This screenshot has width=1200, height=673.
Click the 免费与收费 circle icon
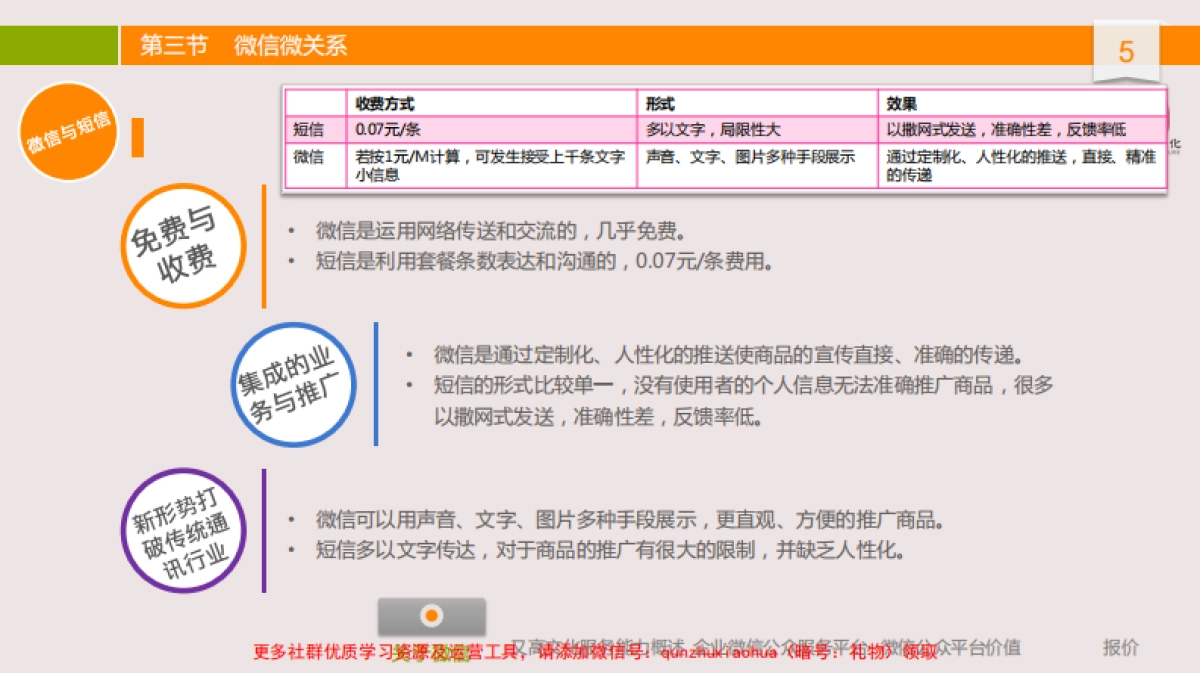point(183,244)
